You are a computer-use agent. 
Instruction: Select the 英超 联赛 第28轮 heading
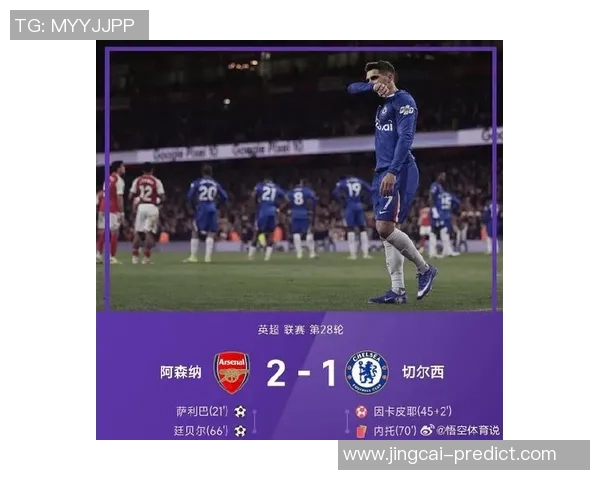coord(300,330)
